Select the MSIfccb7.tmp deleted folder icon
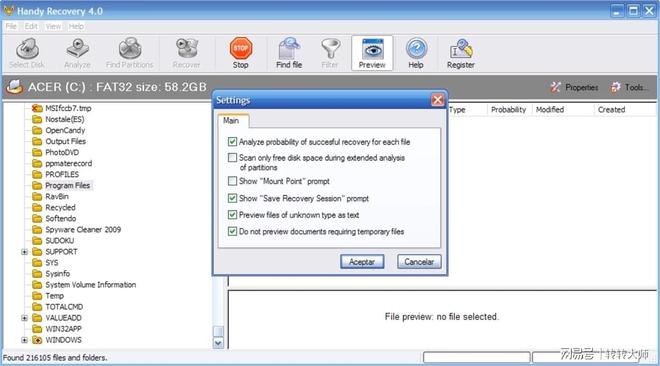The image size is (660, 366). [37, 108]
